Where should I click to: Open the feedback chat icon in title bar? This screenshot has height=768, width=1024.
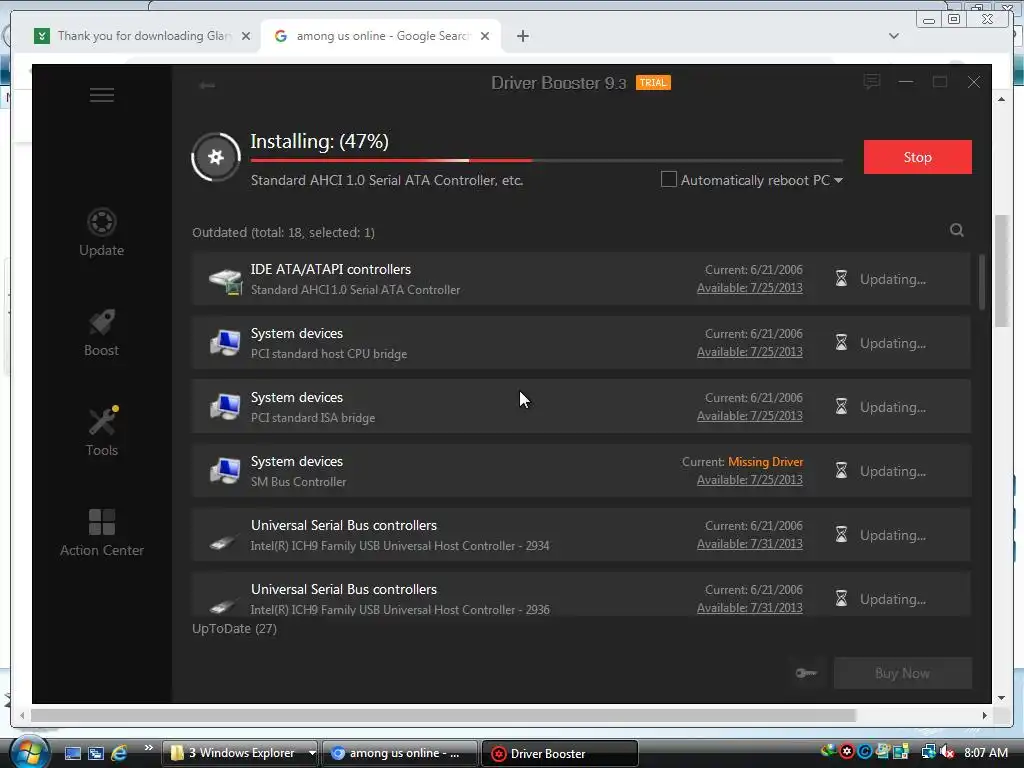871,82
